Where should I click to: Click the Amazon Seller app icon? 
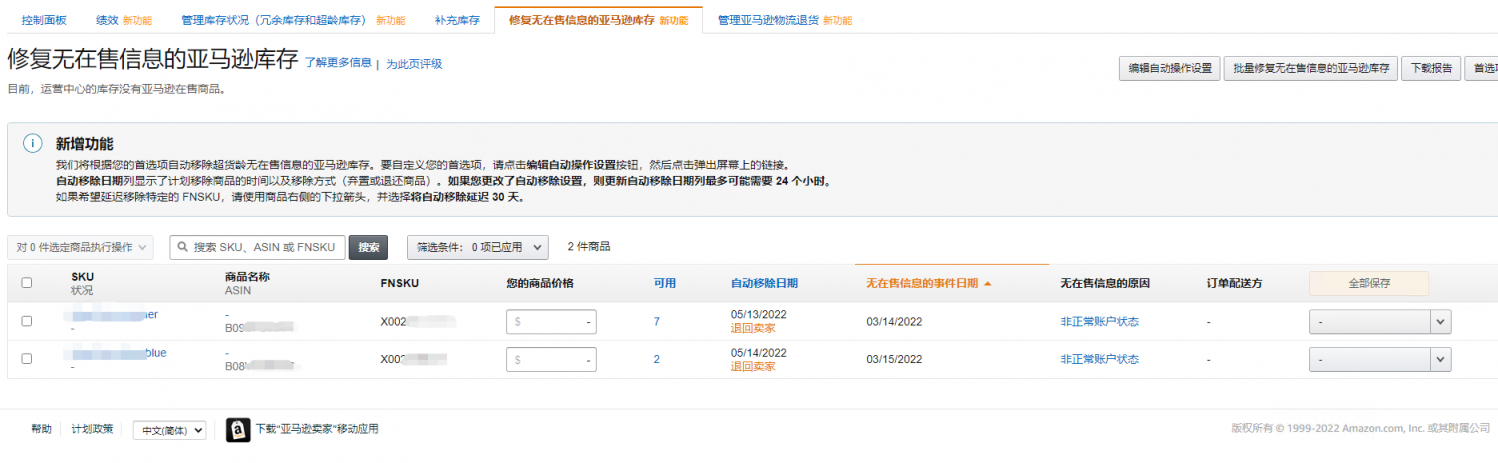pos(238,429)
